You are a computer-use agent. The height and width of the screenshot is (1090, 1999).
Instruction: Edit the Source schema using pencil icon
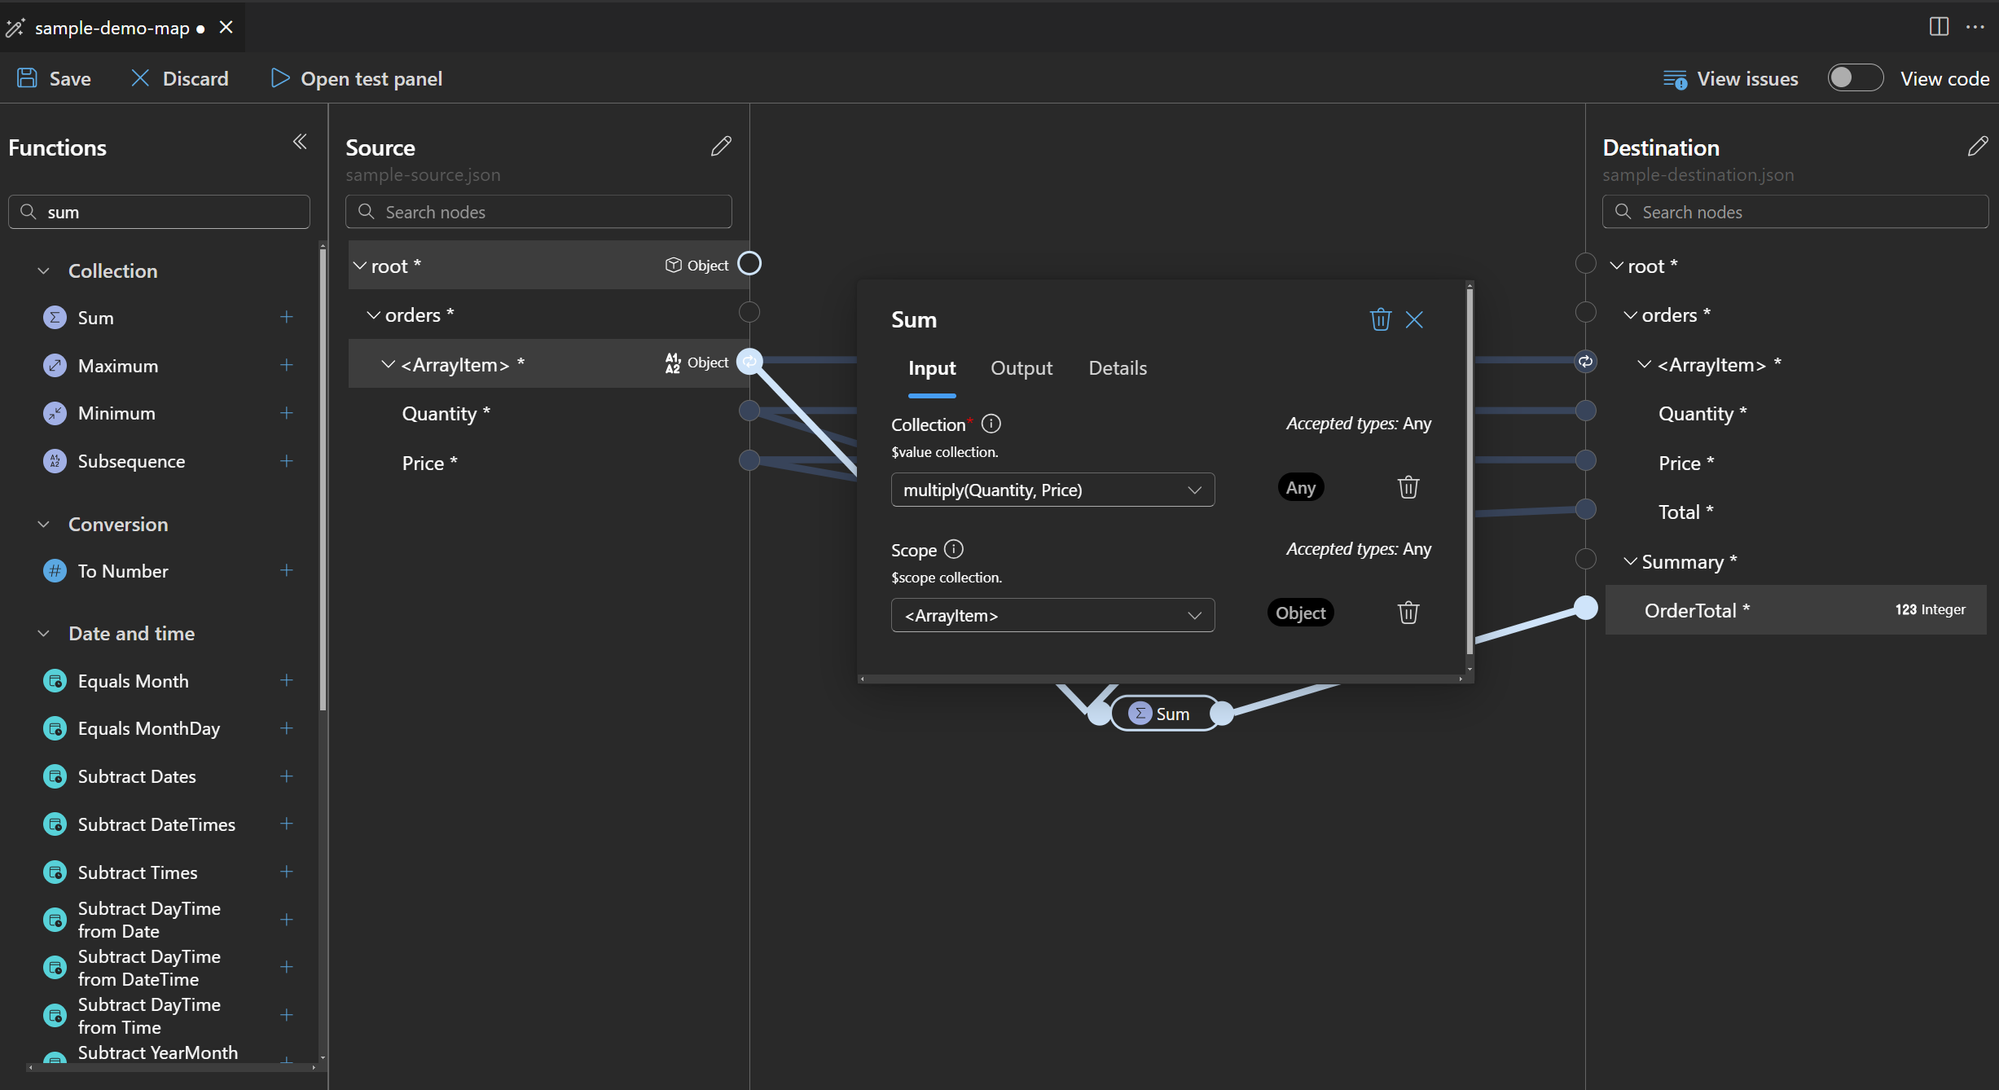click(721, 147)
